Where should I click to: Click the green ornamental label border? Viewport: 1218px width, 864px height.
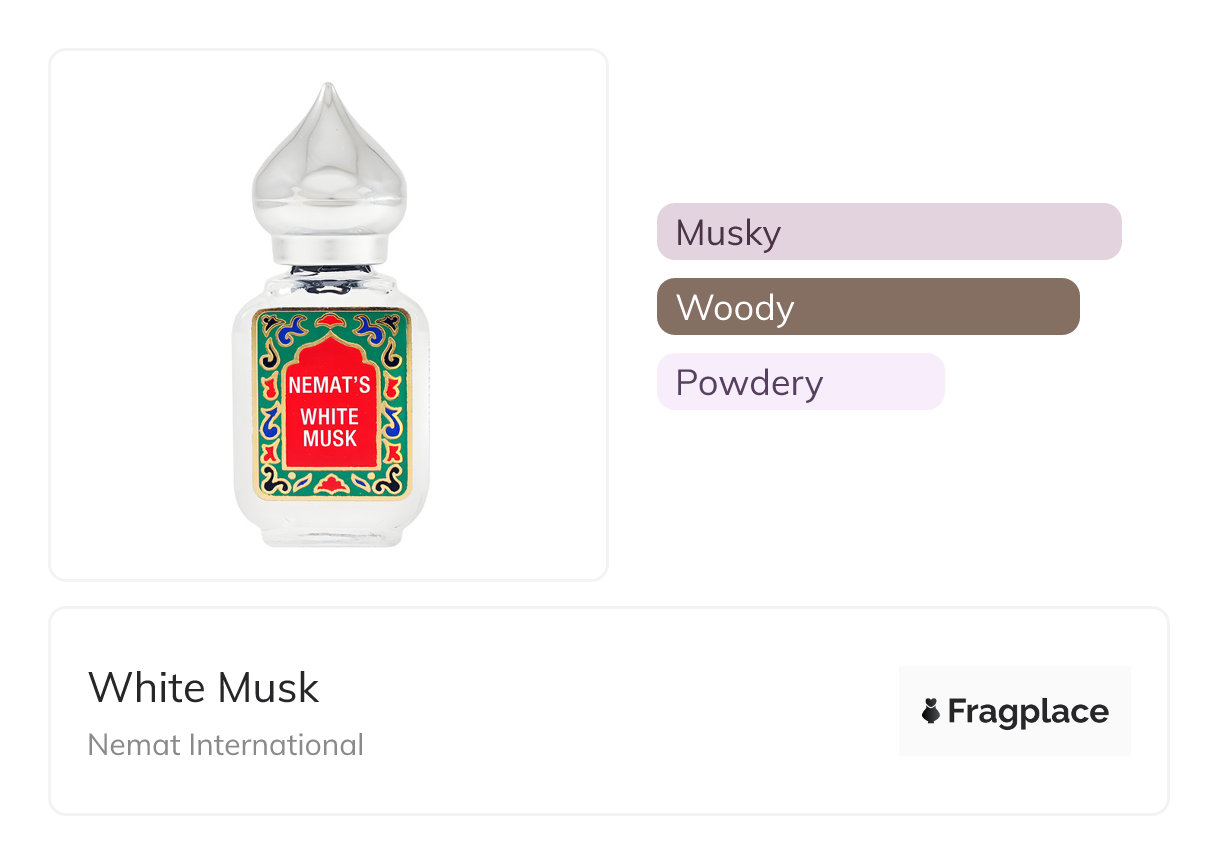click(x=268, y=400)
